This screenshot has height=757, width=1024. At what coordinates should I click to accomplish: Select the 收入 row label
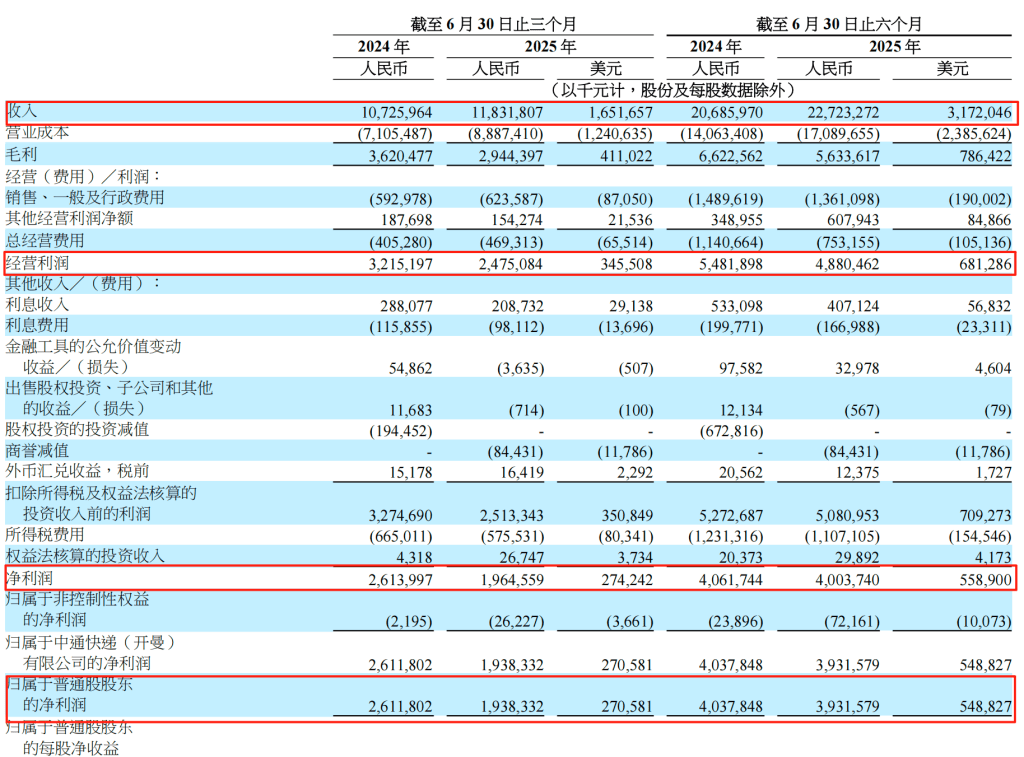(x=22, y=112)
